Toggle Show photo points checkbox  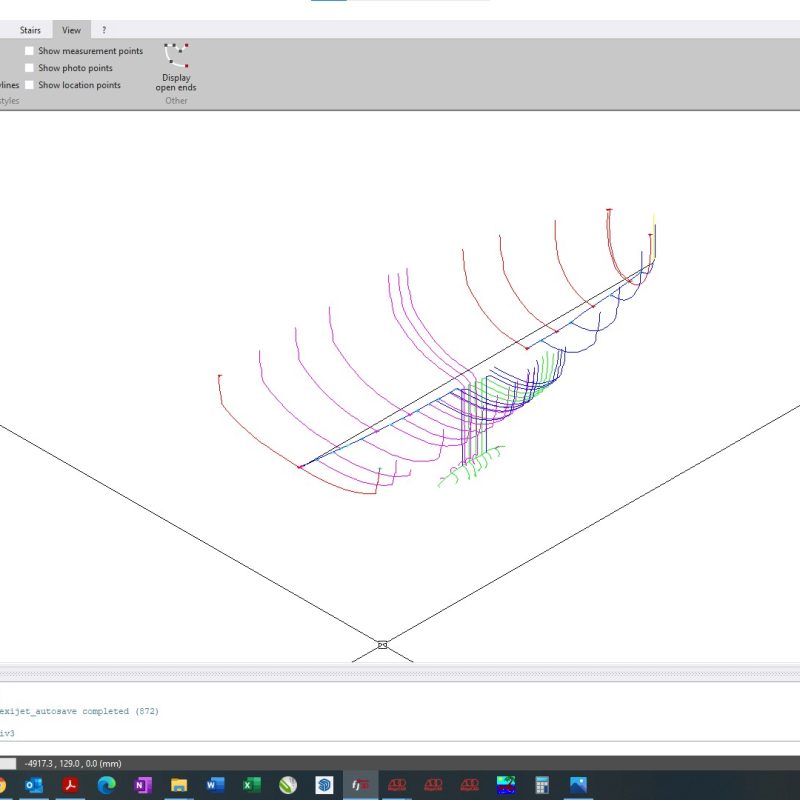(x=30, y=68)
